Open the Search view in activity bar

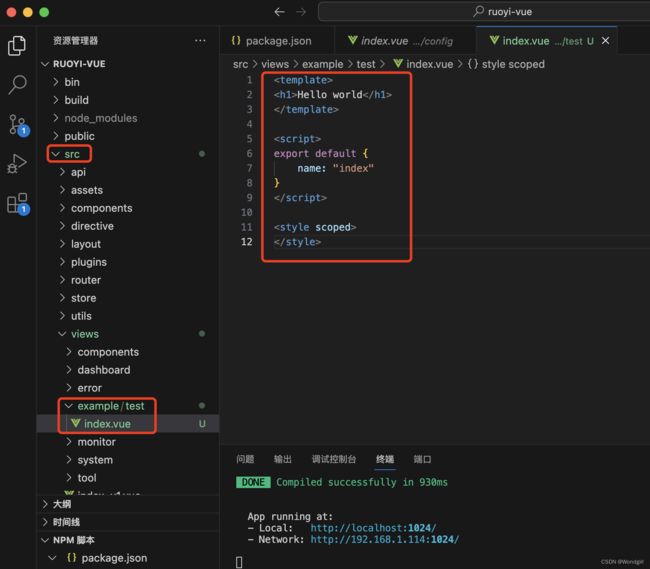(x=17, y=85)
